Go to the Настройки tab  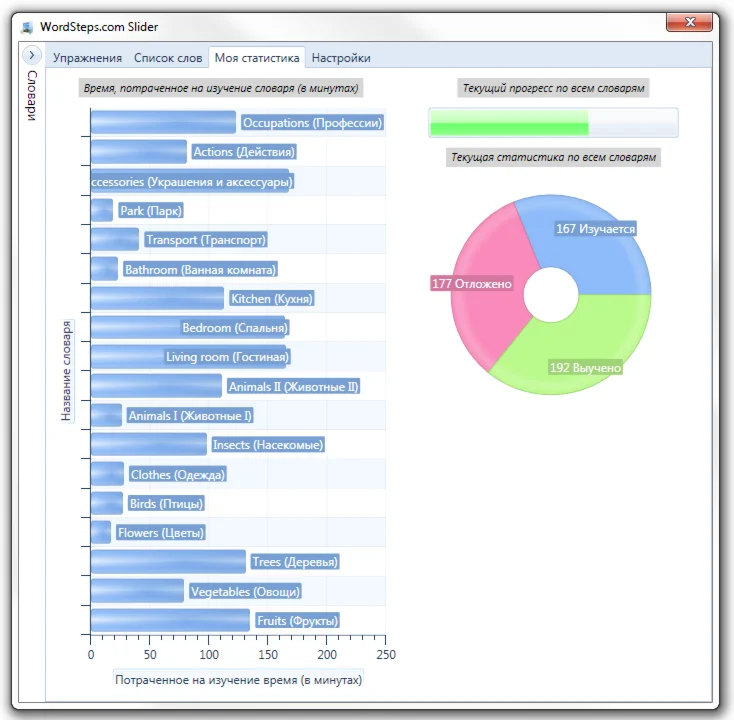(x=341, y=58)
